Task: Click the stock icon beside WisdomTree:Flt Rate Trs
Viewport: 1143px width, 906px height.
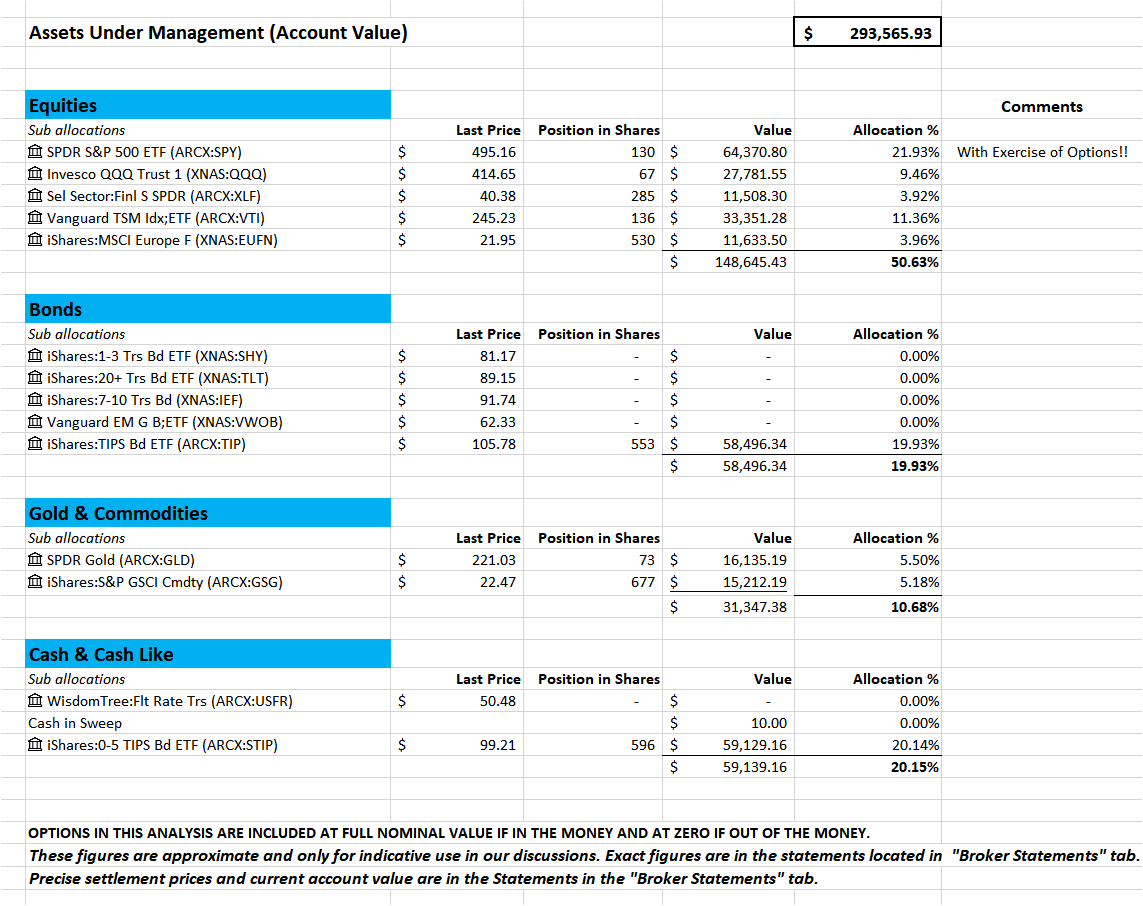Action: coord(35,700)
